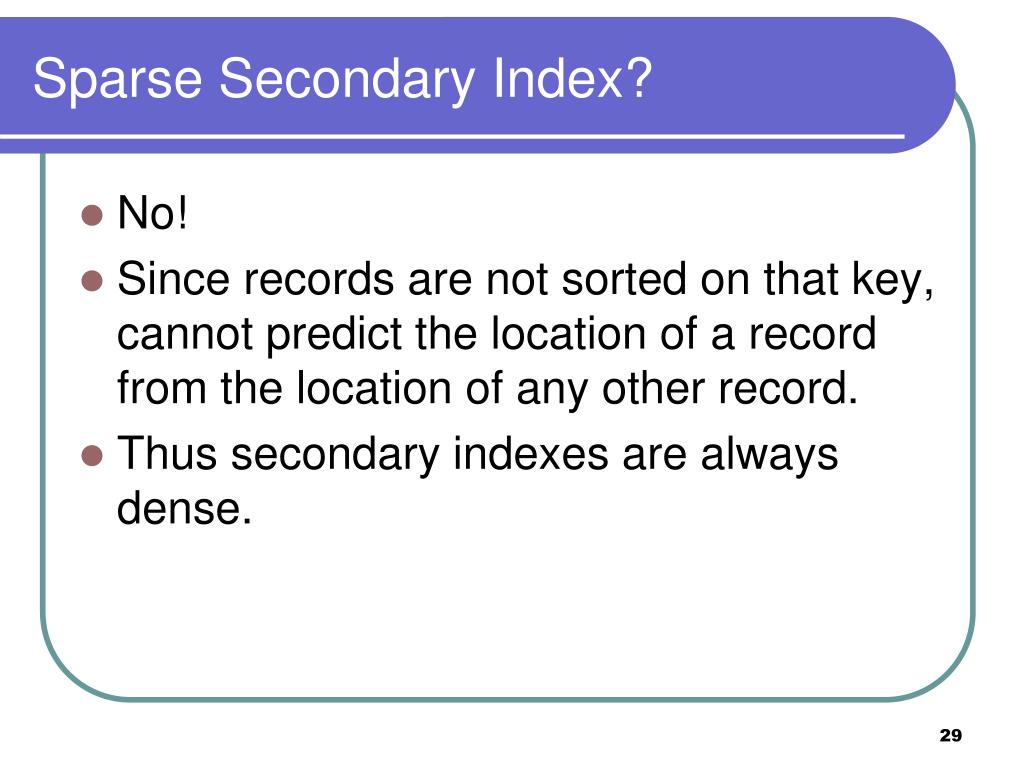The width and height of the screenshot is (1024, 768).
Task: Click the word 'Secondary' in the title
Action: tap(347, 80)
